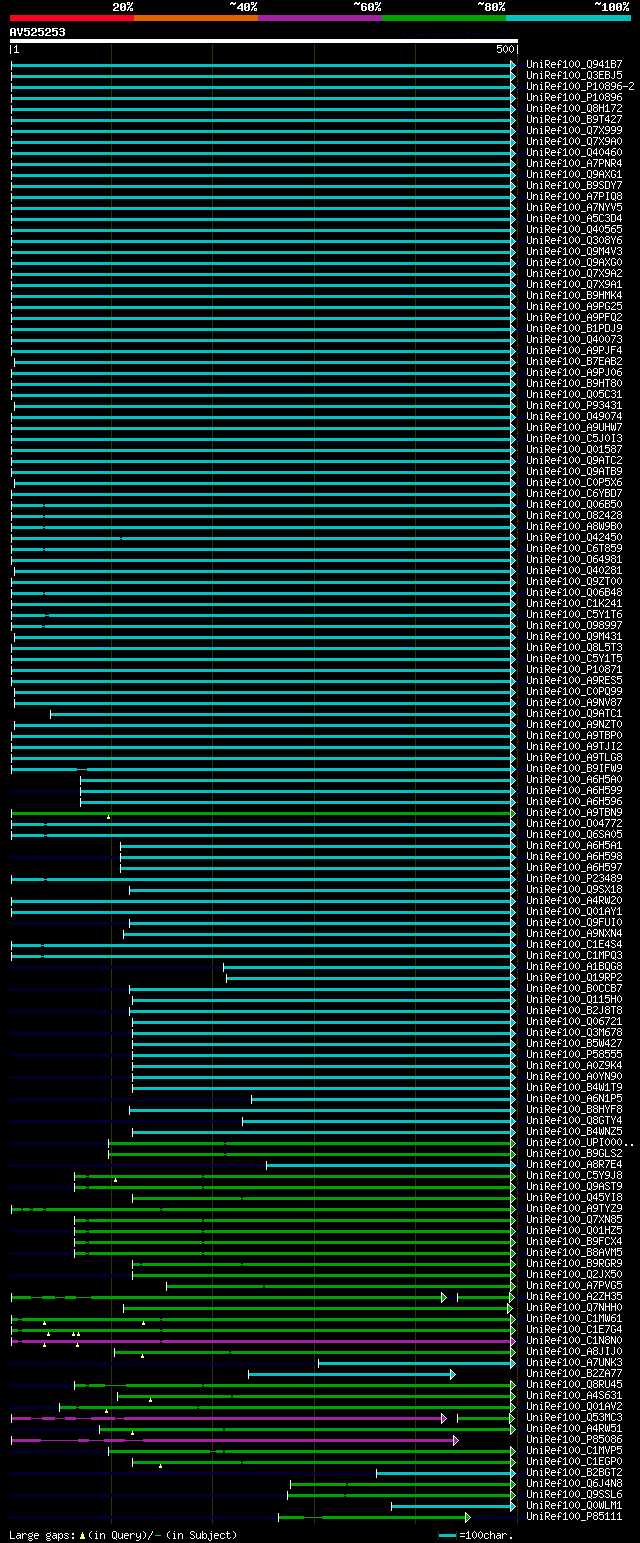Select hit label UniRef100_A6N1P5
Image resolution: width=640 pixels, height=1543 pixels.
click(x=574, y=1099)
